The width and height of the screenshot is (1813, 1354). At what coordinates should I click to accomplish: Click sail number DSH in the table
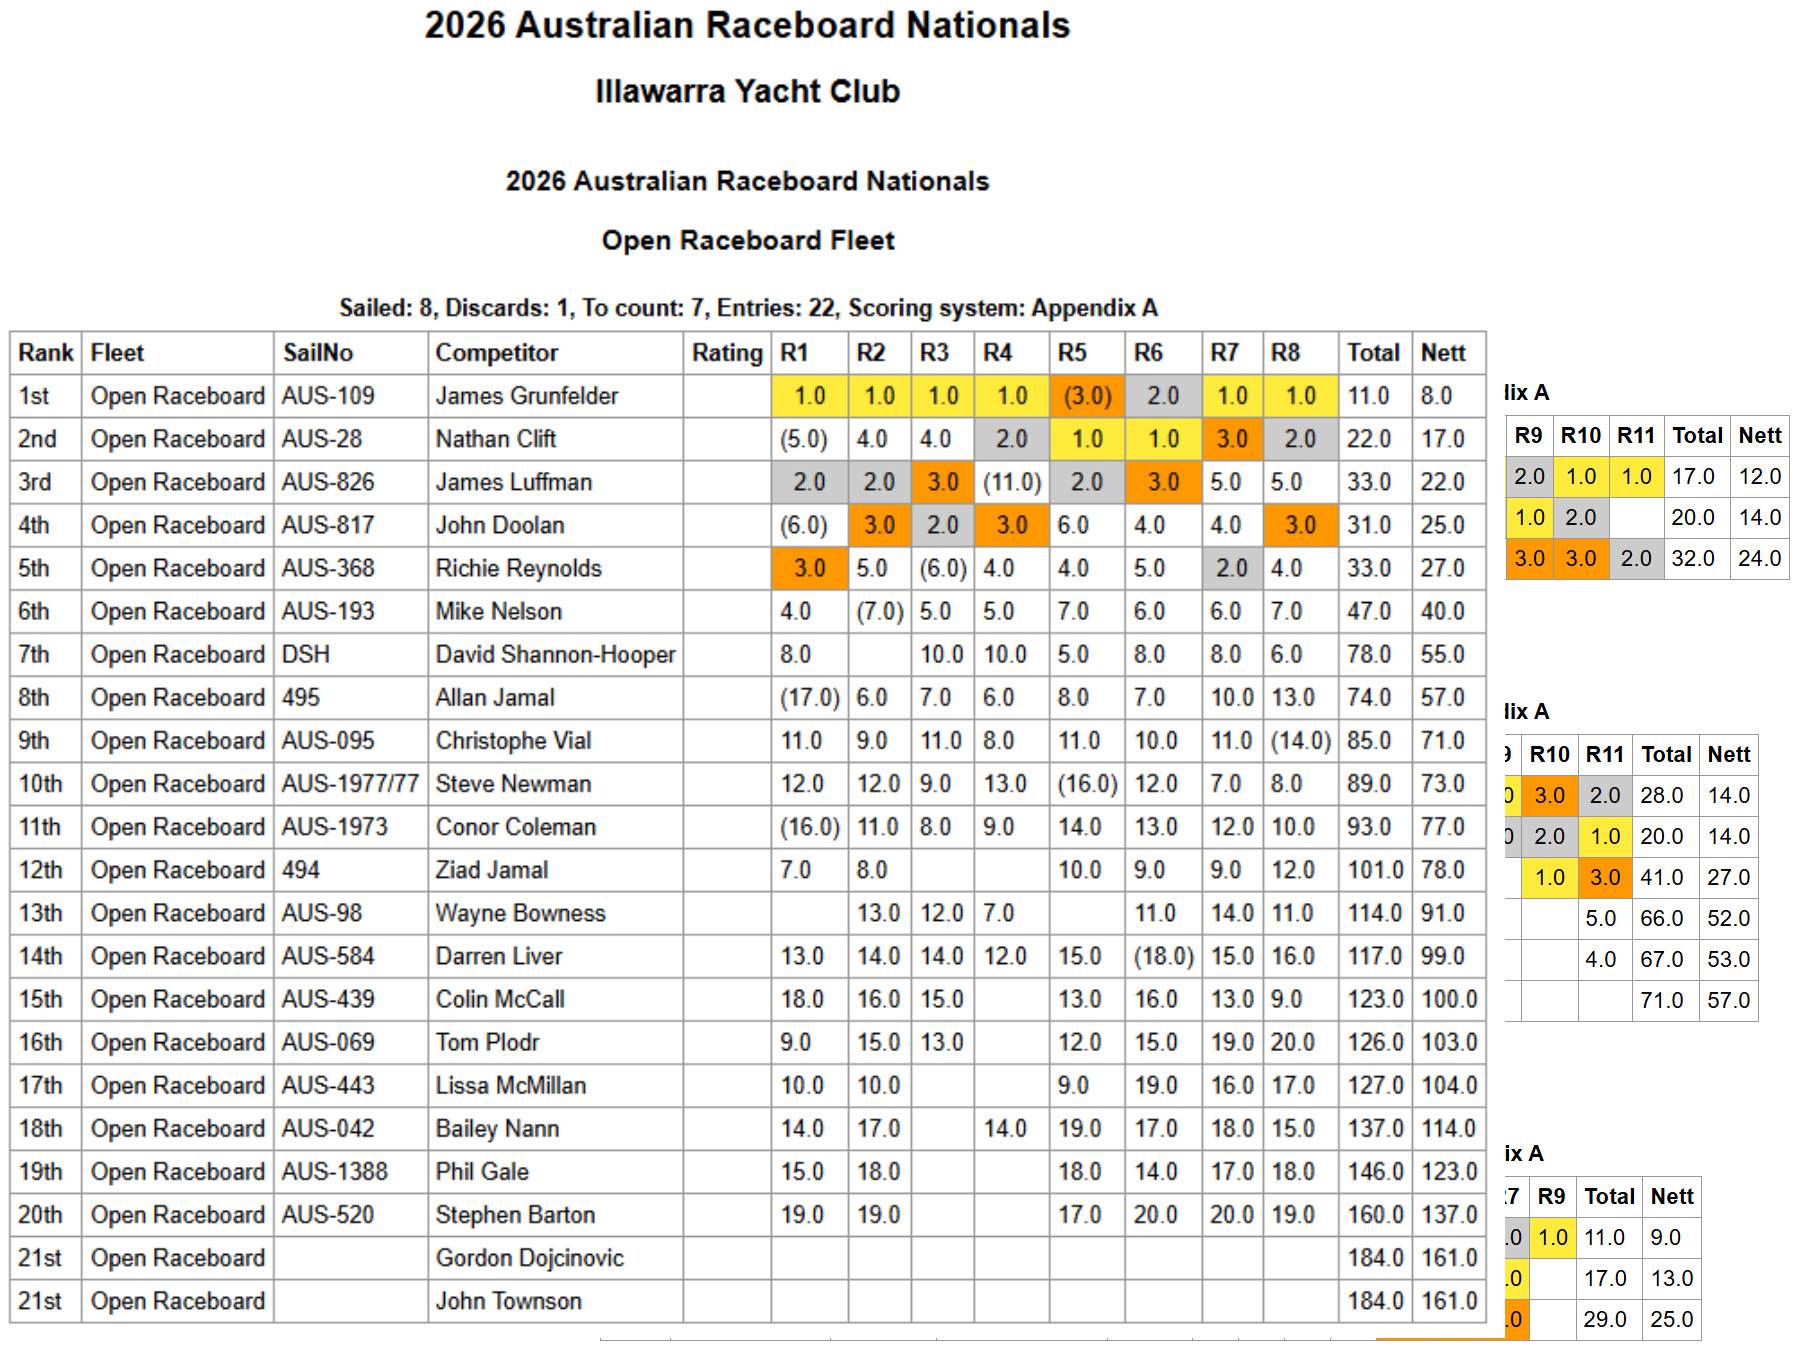click(305, 655)
